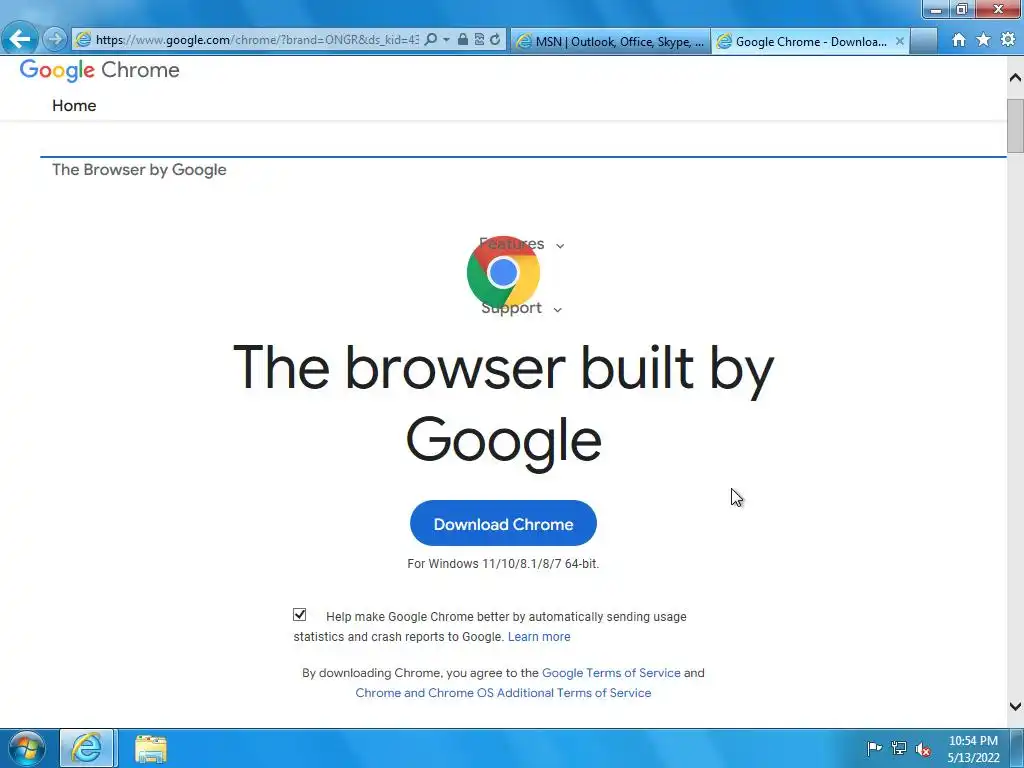Click the 'For Windows 11/10/8.1/8/7 64-bit.' text
1024x768 pixels.
click(503, 564)
